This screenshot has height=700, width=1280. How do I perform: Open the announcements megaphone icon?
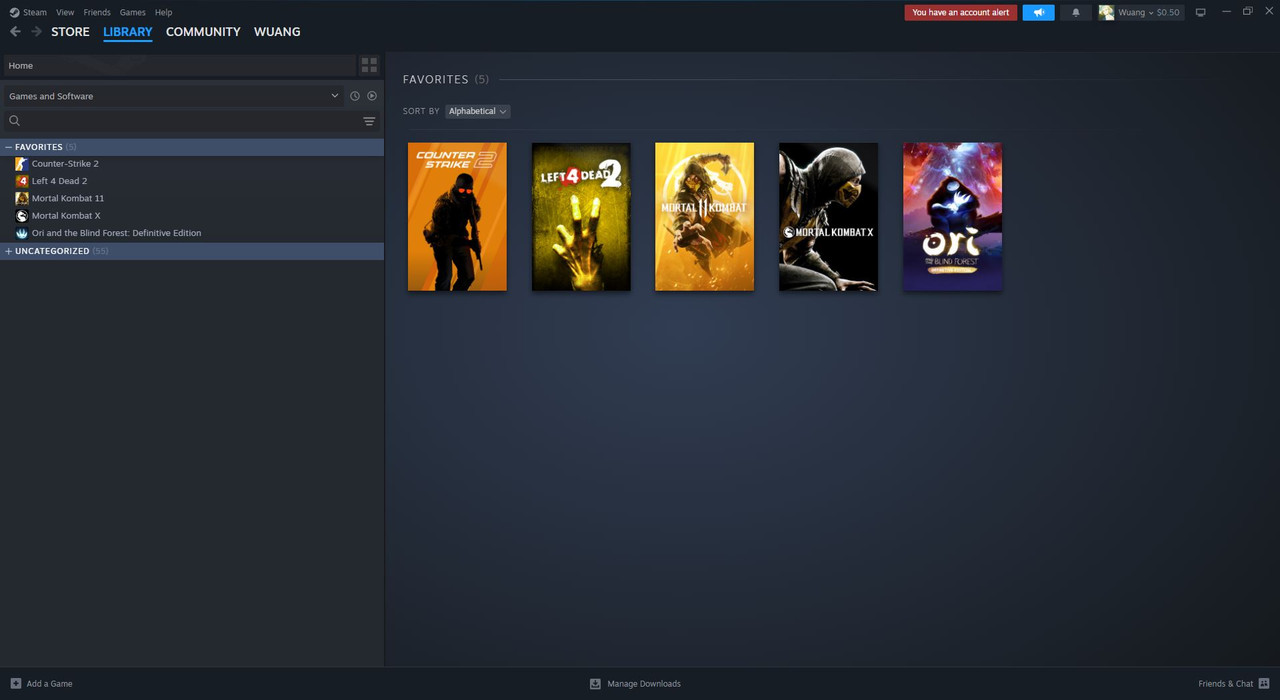tap(1038, 12)
